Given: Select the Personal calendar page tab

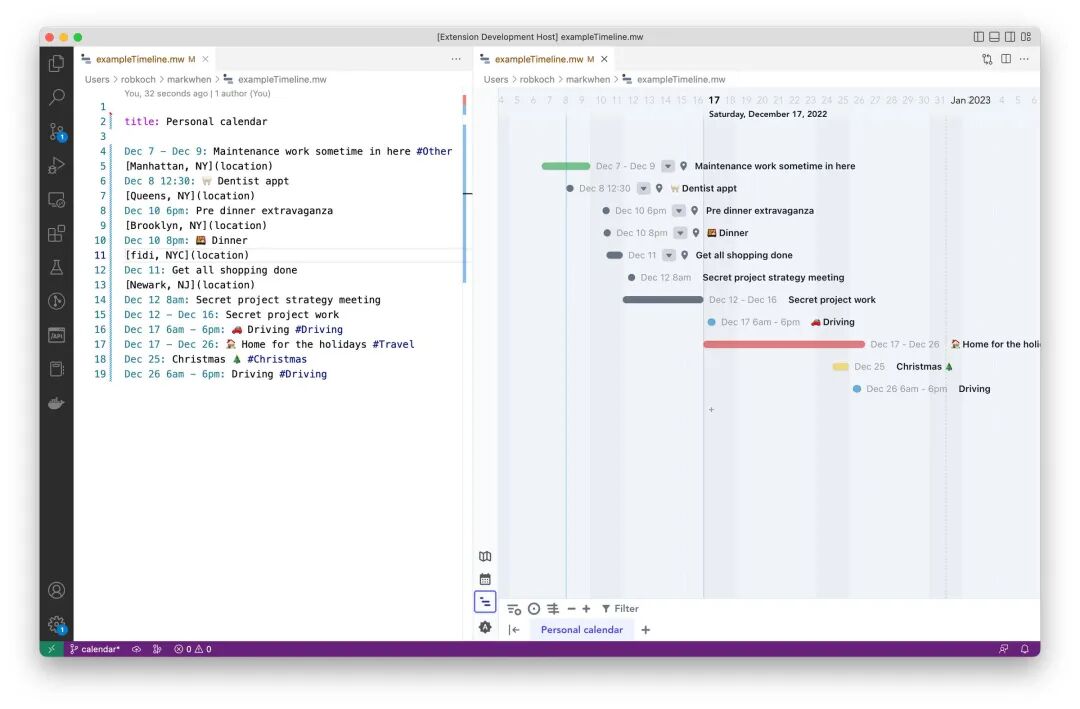Looking at the screenshot, I should tap(581, 630).
